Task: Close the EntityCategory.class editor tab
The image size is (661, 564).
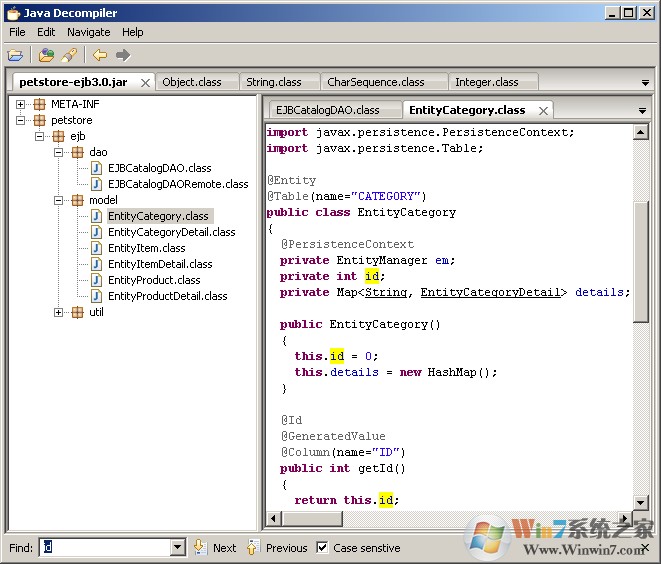Action: pyautogui.click(x=543, y=111)
